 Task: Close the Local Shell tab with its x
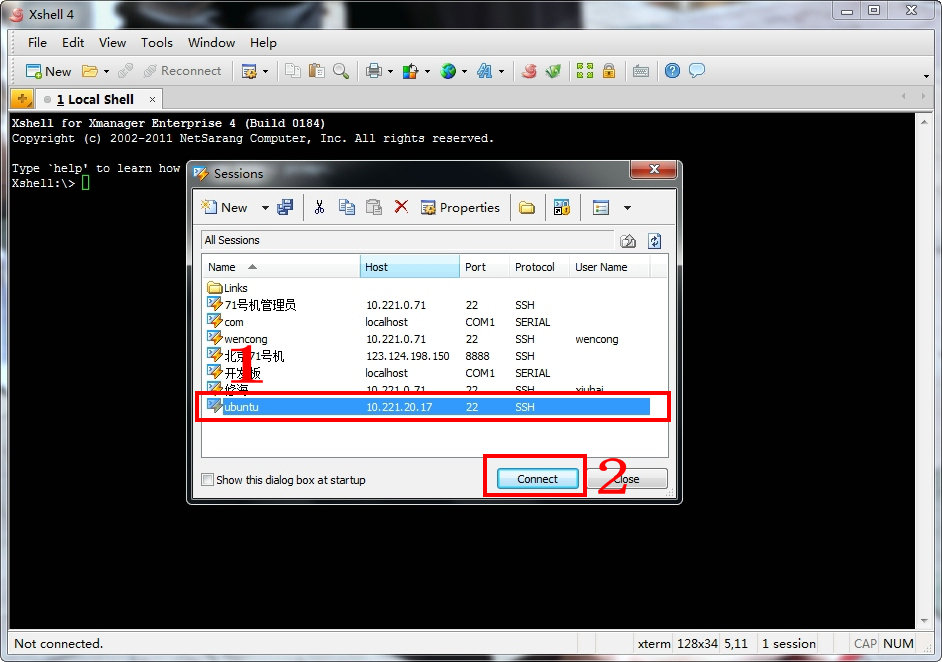(153, 100)
